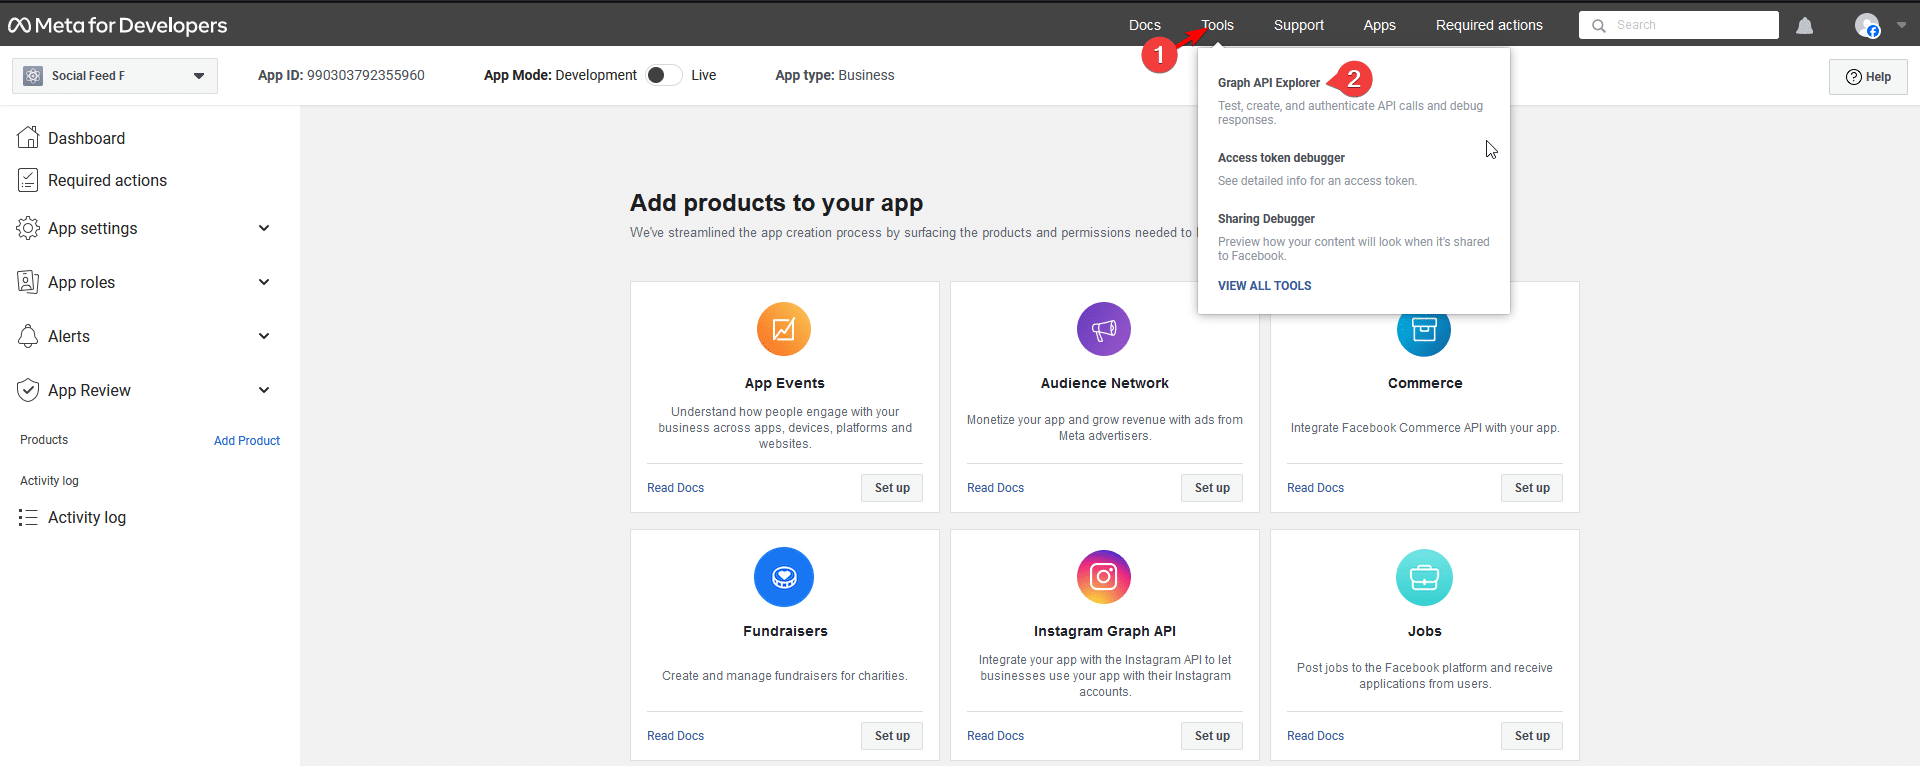This screenshot has height=766, width=1920.
Task: Click the Commerce store icon
Action: pyautogui.click(x=1424, y=330)
